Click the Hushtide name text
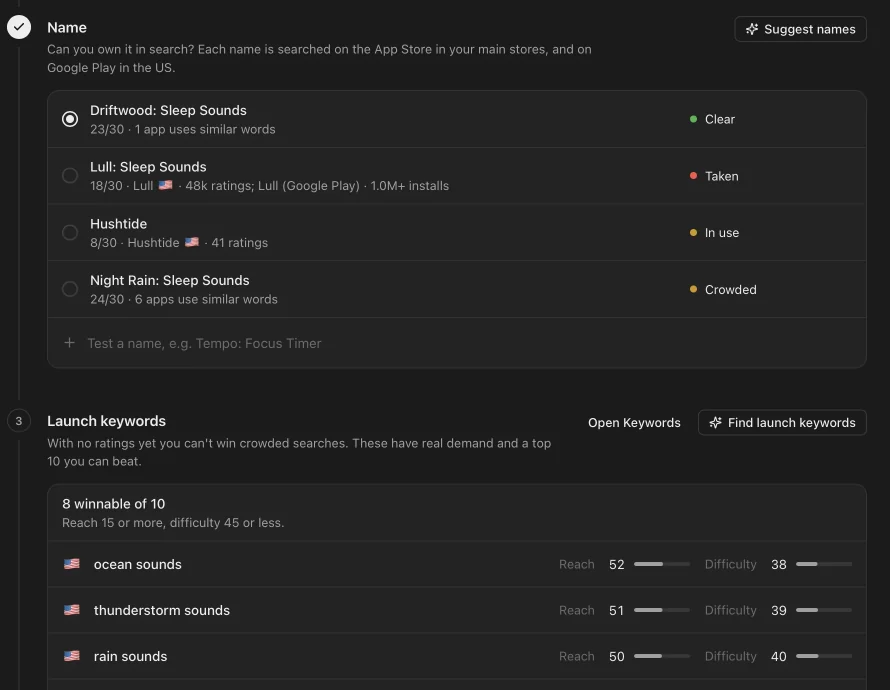 click(119, 224)
